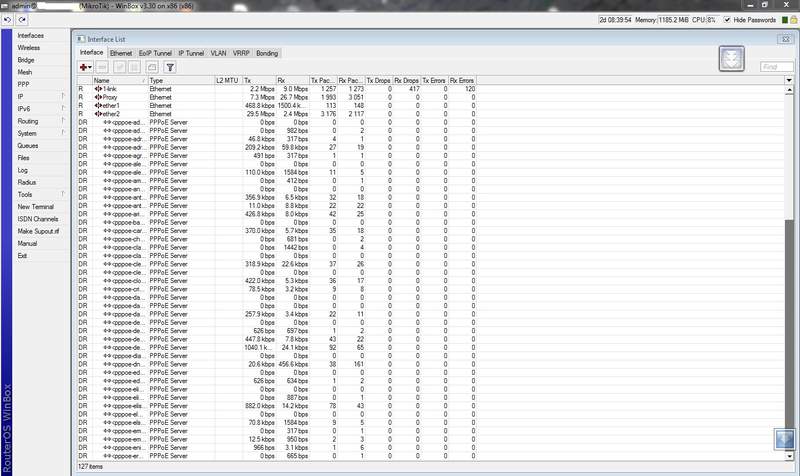The image size is (800, 476).
Task: Click the ether2 interface icon
Action: point(98,114)
